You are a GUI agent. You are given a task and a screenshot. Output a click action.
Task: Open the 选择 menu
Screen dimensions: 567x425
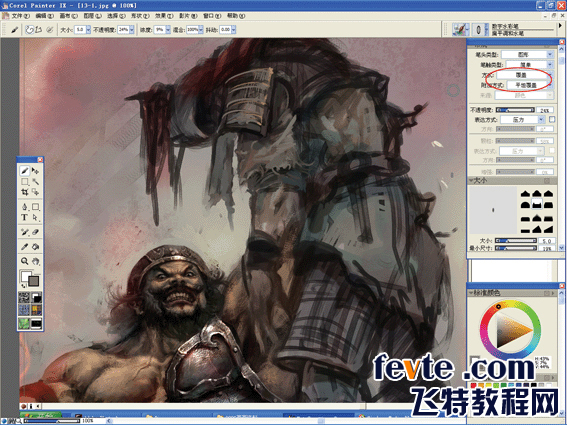(116, 16)
